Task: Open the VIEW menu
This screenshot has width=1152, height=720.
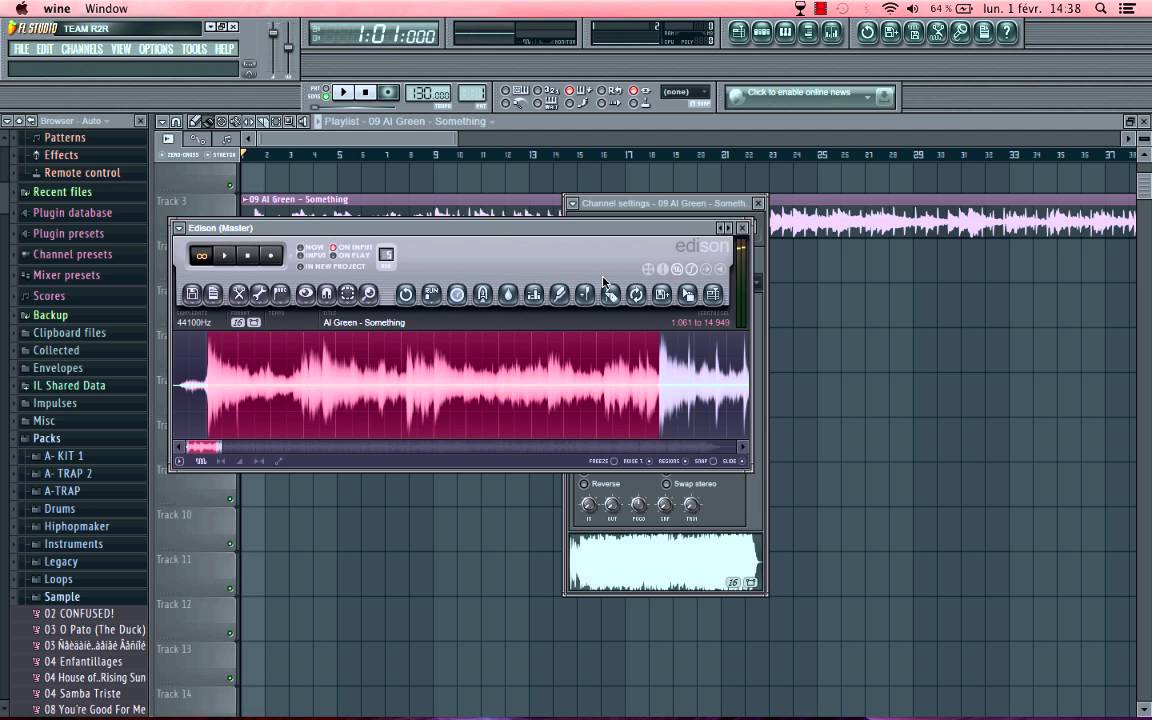Action: click(x=120, y=48)
